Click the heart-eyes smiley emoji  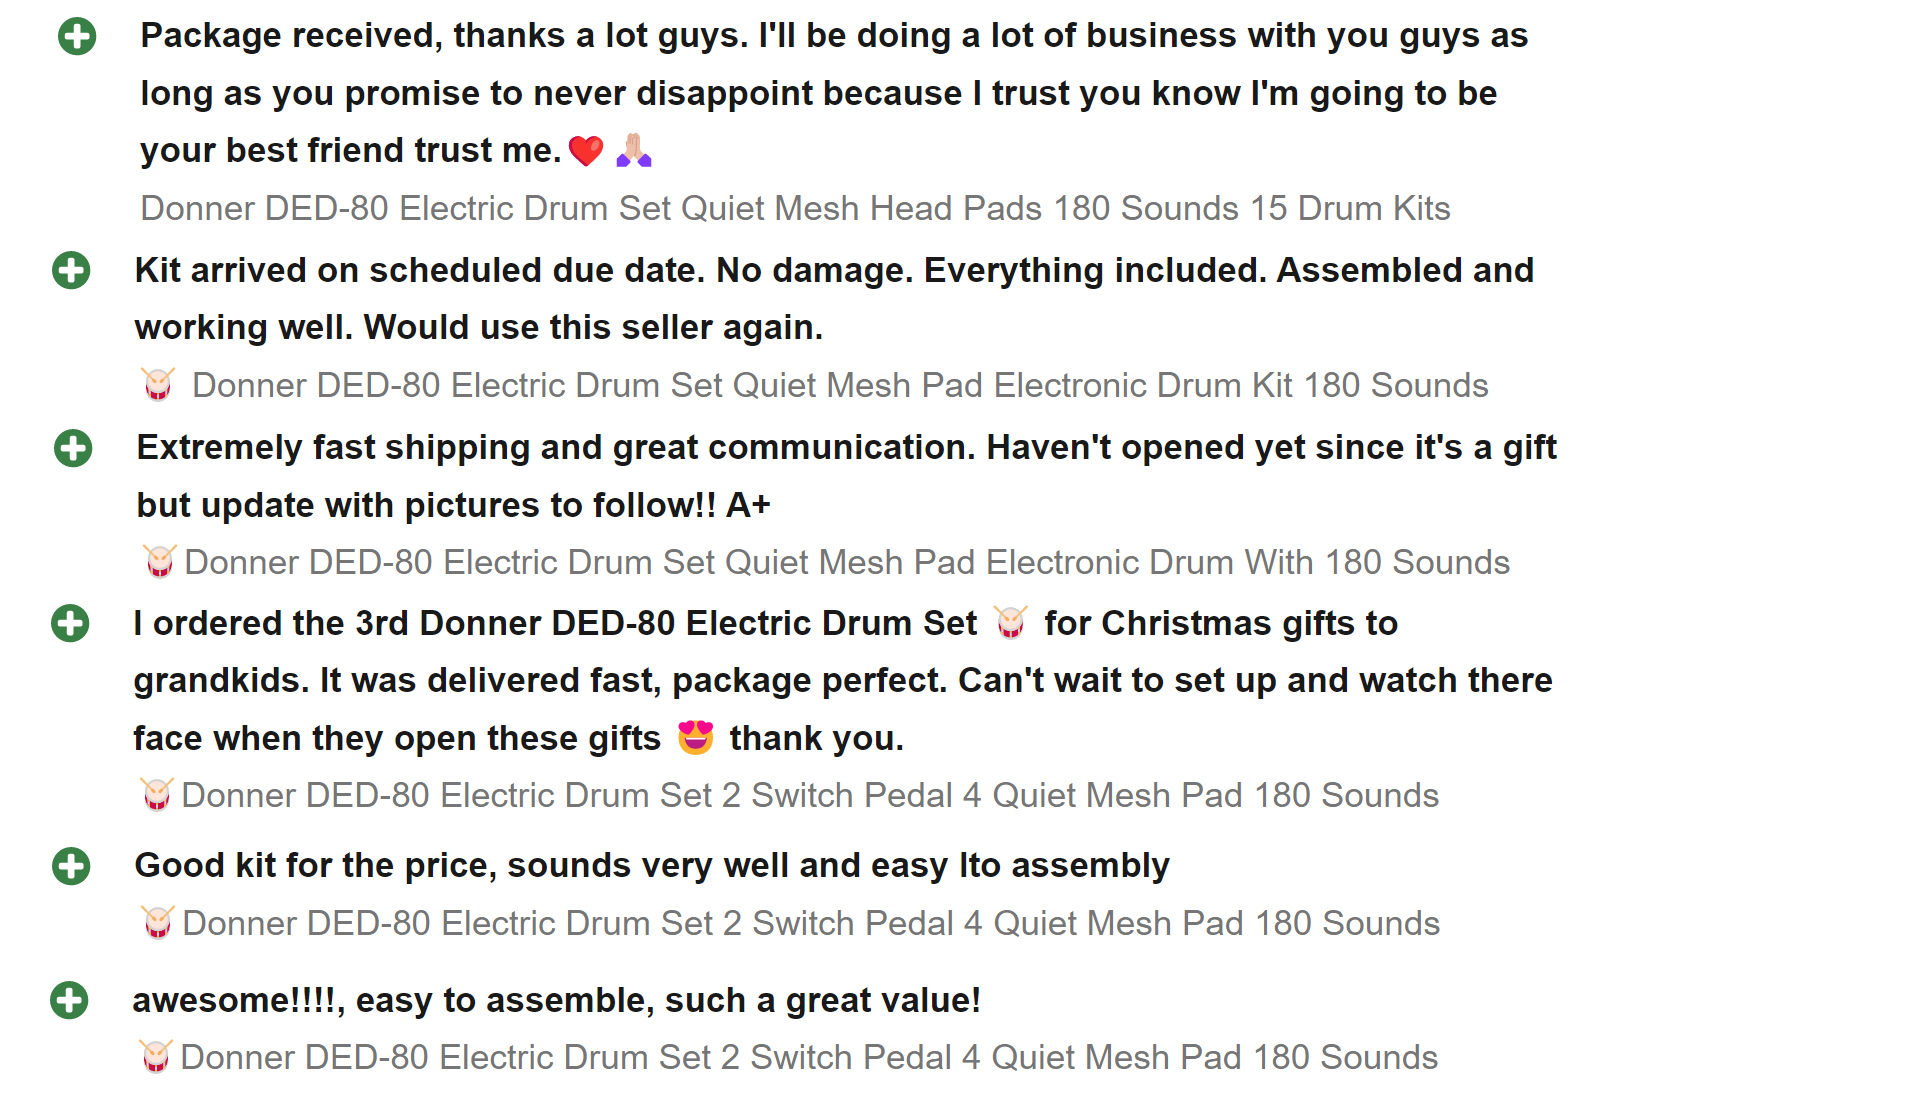pos(695,738)
